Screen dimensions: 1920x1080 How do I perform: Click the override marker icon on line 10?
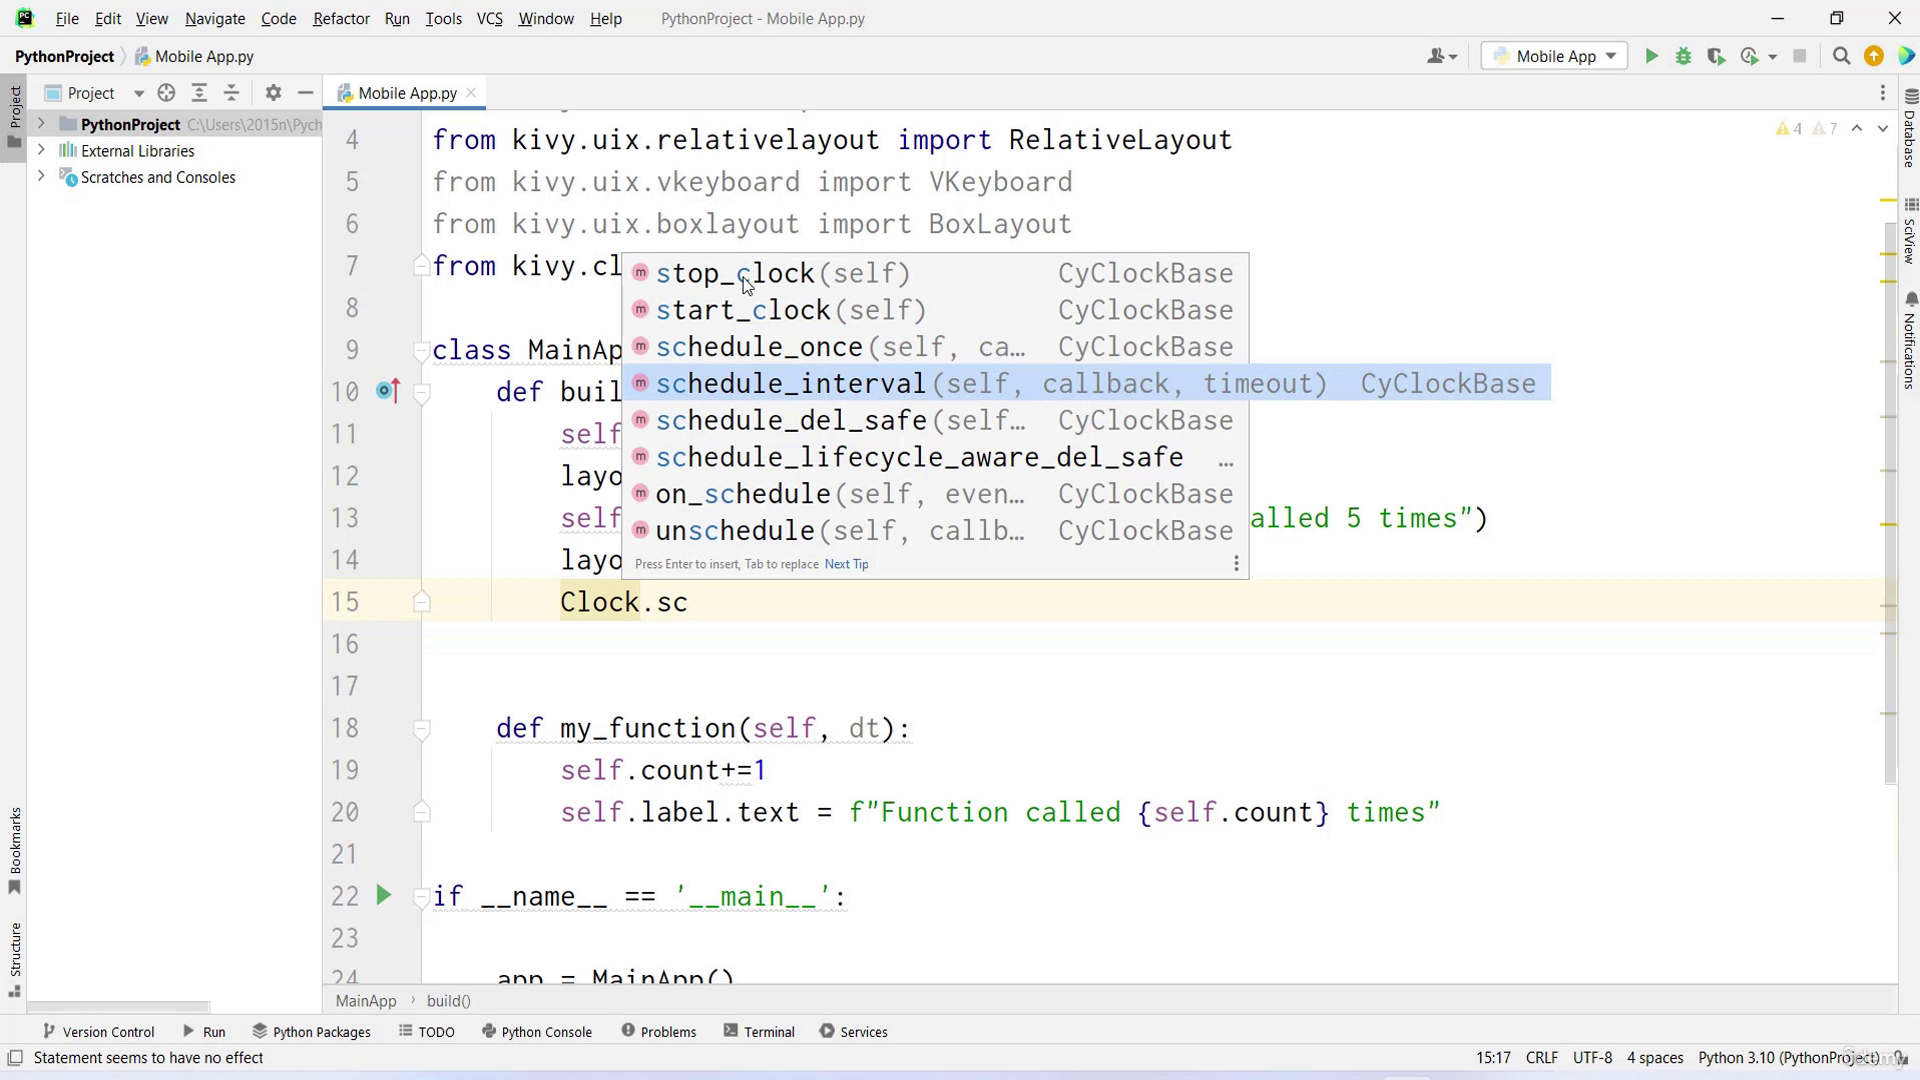pyautogui.click(x=388, y=391)
